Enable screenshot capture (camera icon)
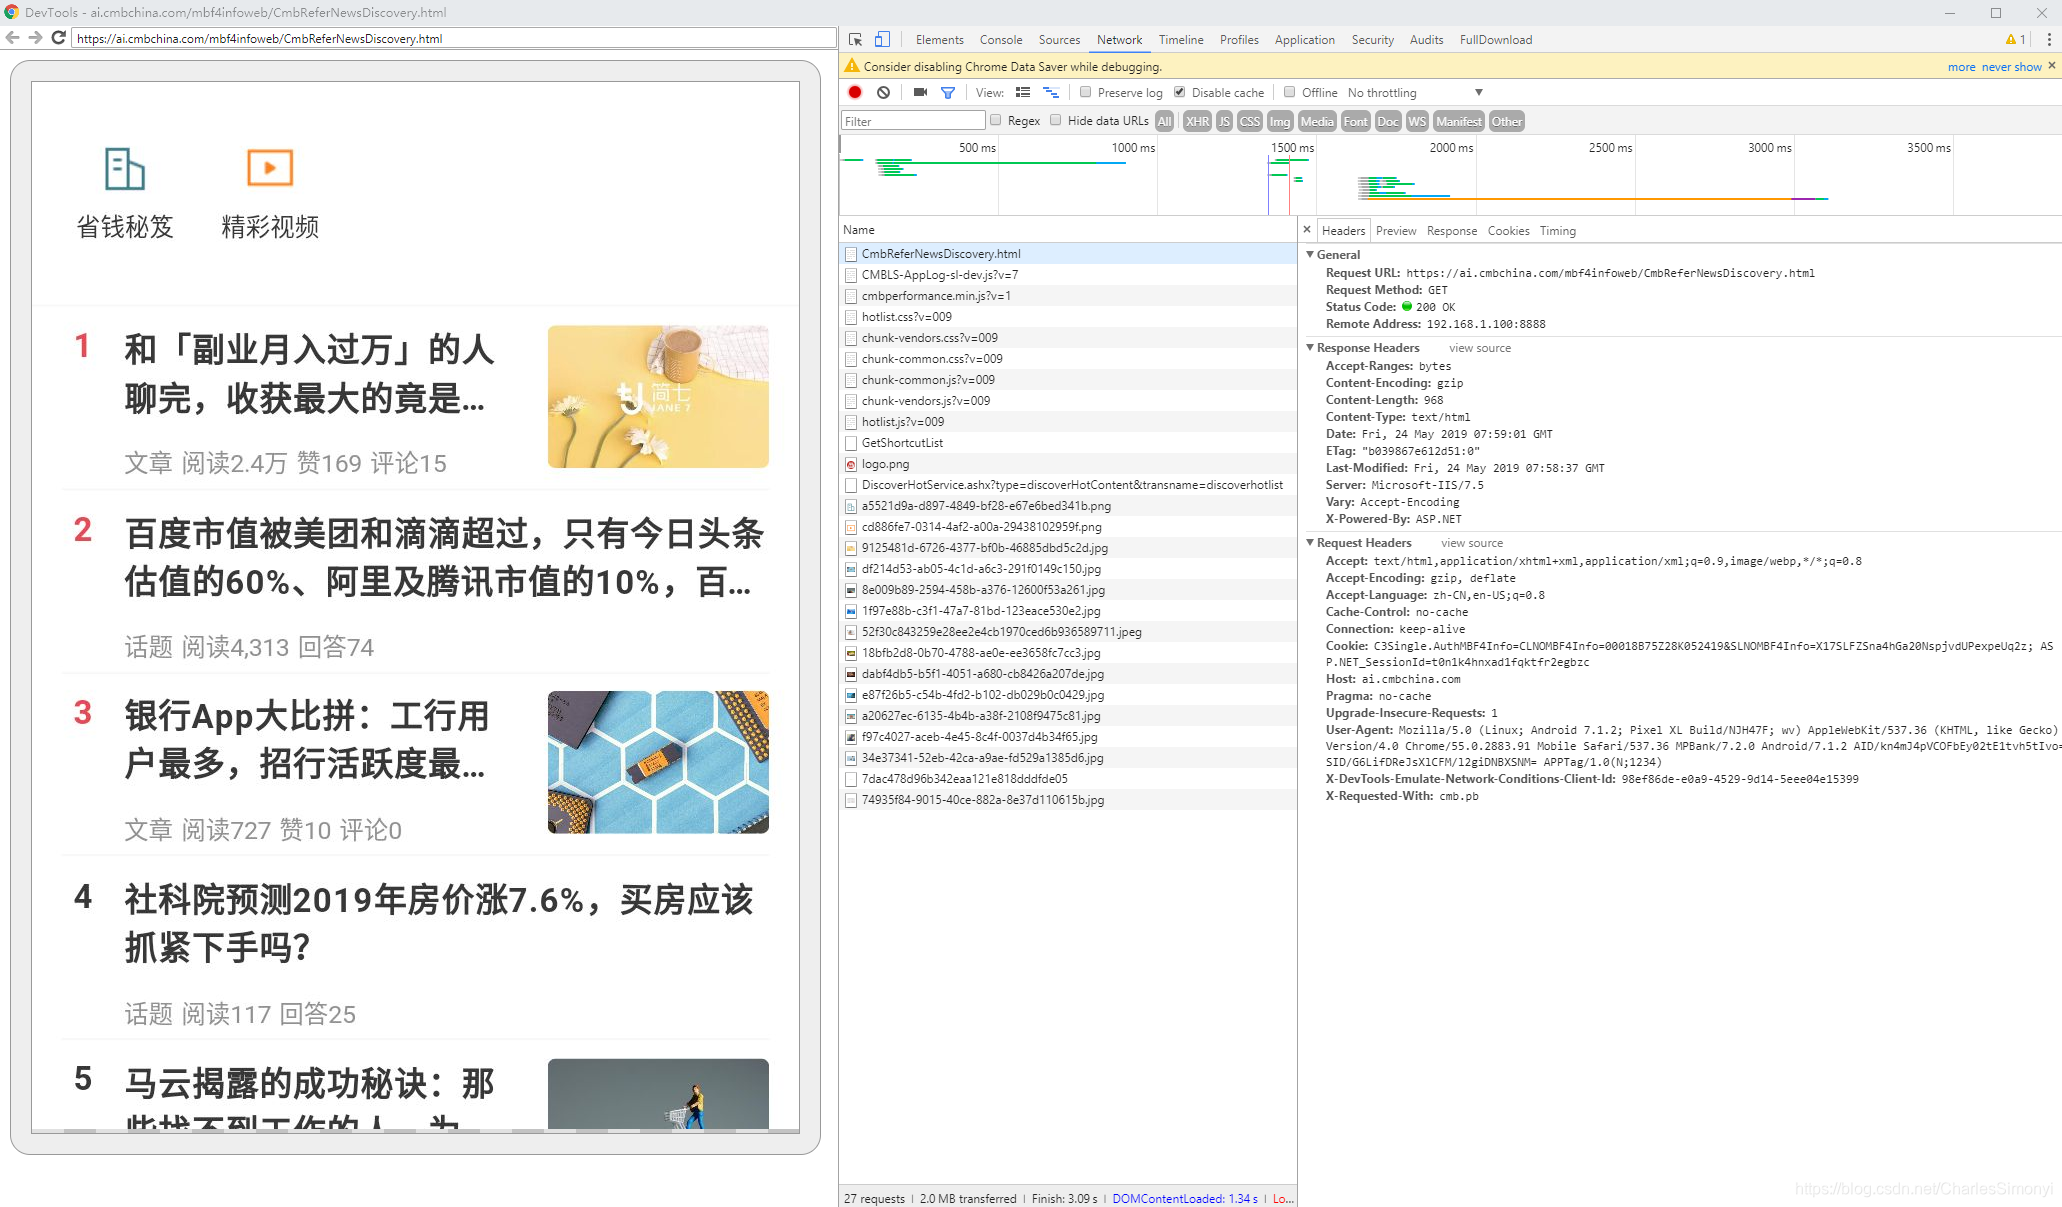2062x1207 pixels. click(920, 92)
